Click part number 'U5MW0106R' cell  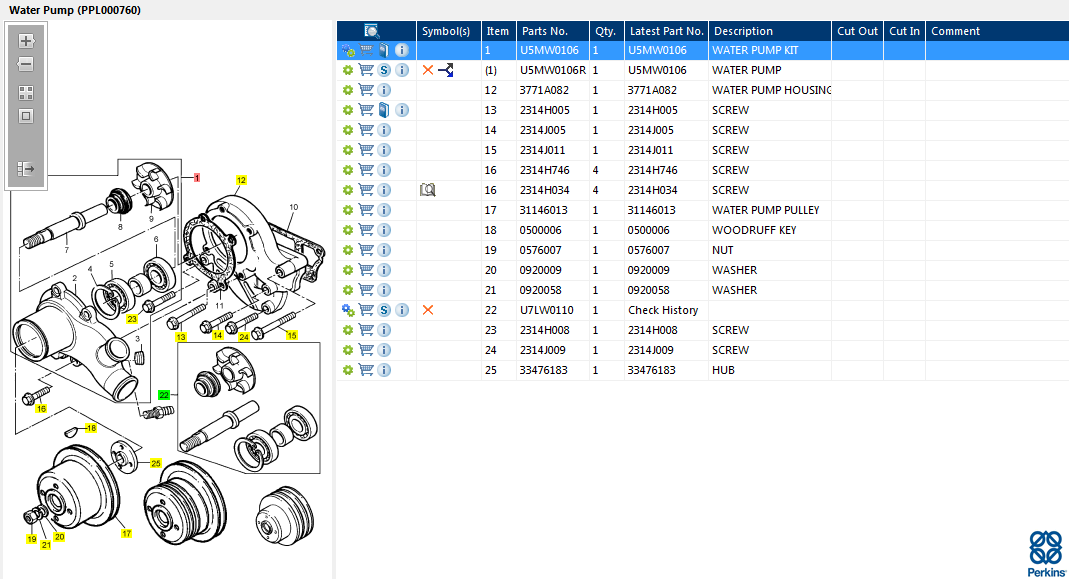pos(553,70)
